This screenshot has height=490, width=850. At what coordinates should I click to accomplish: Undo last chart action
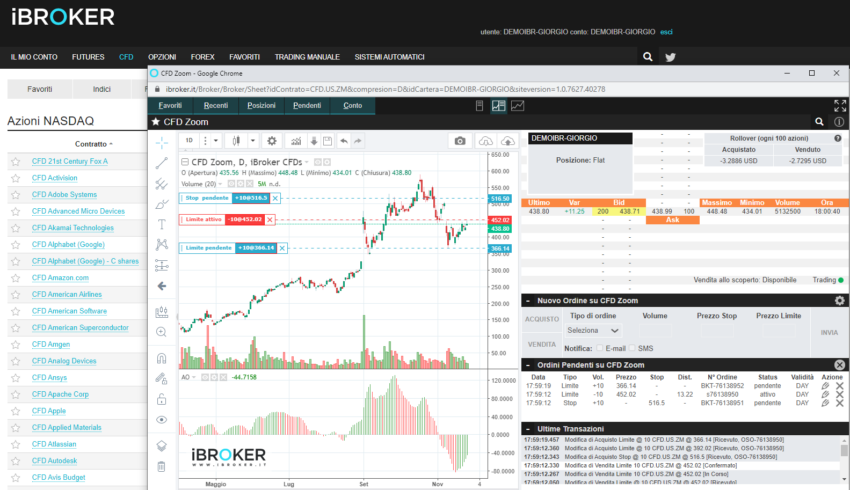[x=344, y=141]
